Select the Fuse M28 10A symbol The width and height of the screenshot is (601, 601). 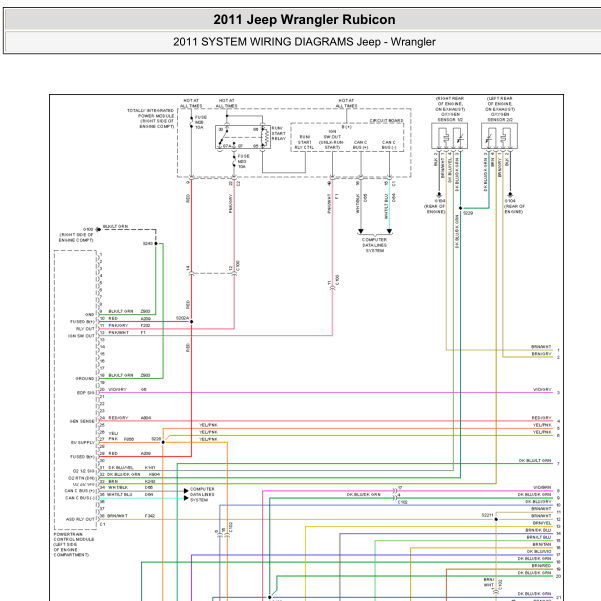192,122
